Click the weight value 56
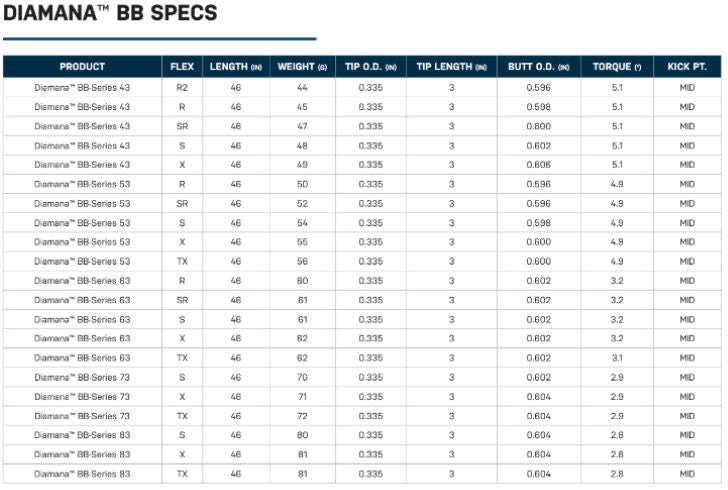The width and height of the screenshot is (728, 490). tap(302, 262)
